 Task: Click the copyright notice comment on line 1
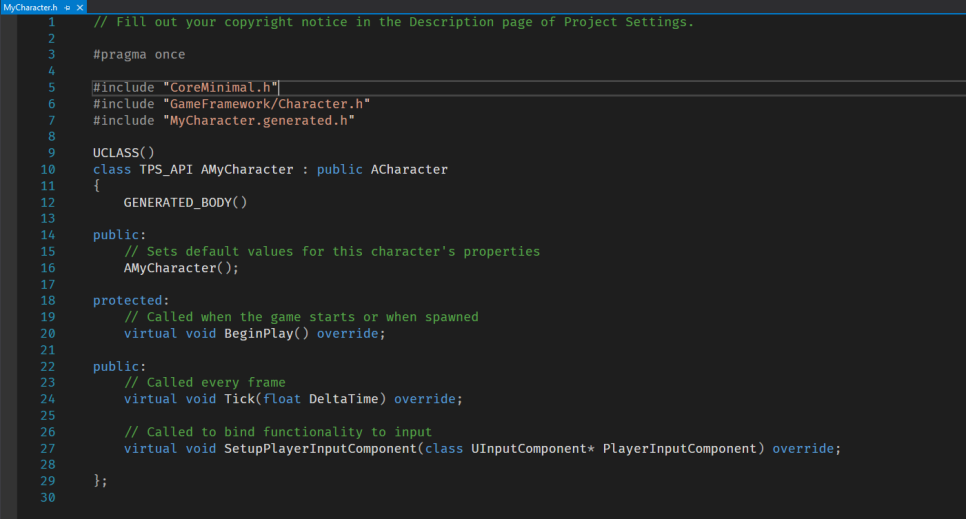click(x=393, y=22)
